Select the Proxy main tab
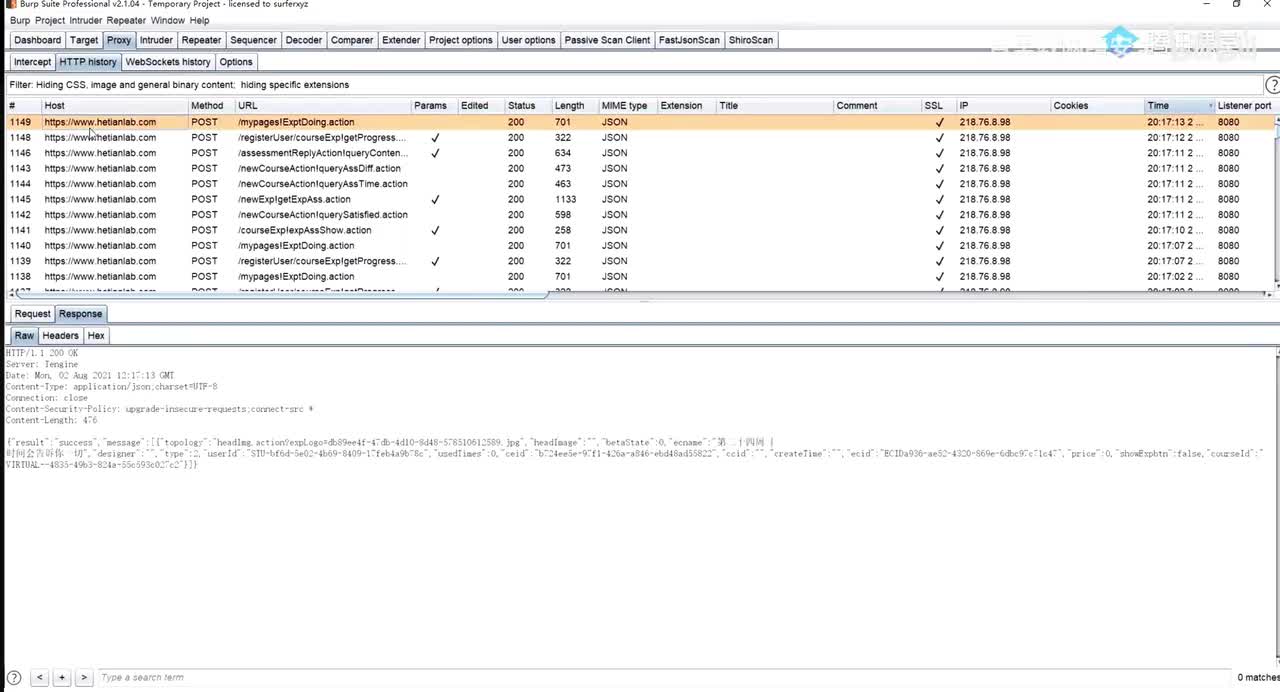 119,40
